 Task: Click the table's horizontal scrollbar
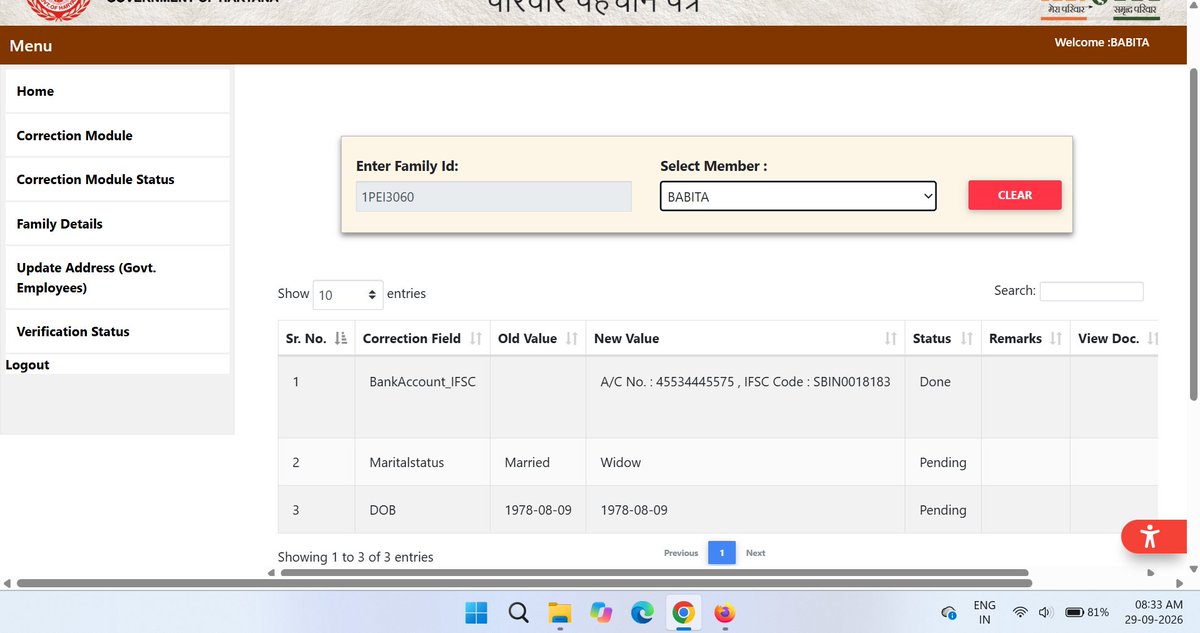coord(655,573)
